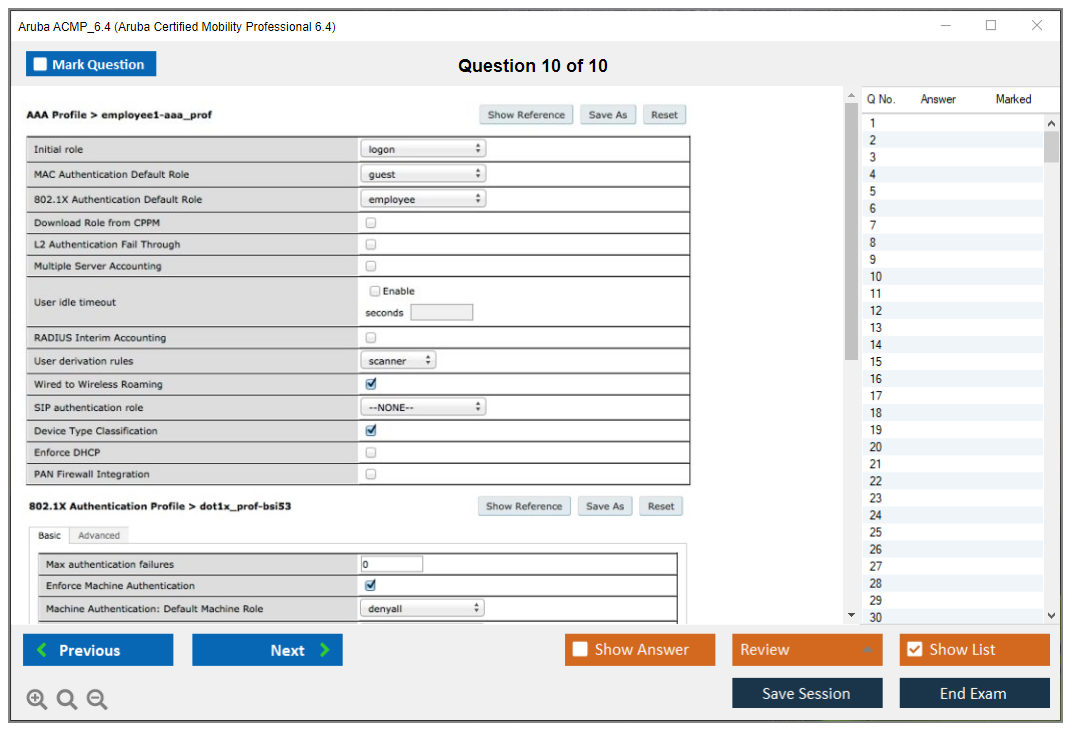Click the question list scrollbar down arrow
This screenshot has height=735, width=1075.
pos(1051,616)
